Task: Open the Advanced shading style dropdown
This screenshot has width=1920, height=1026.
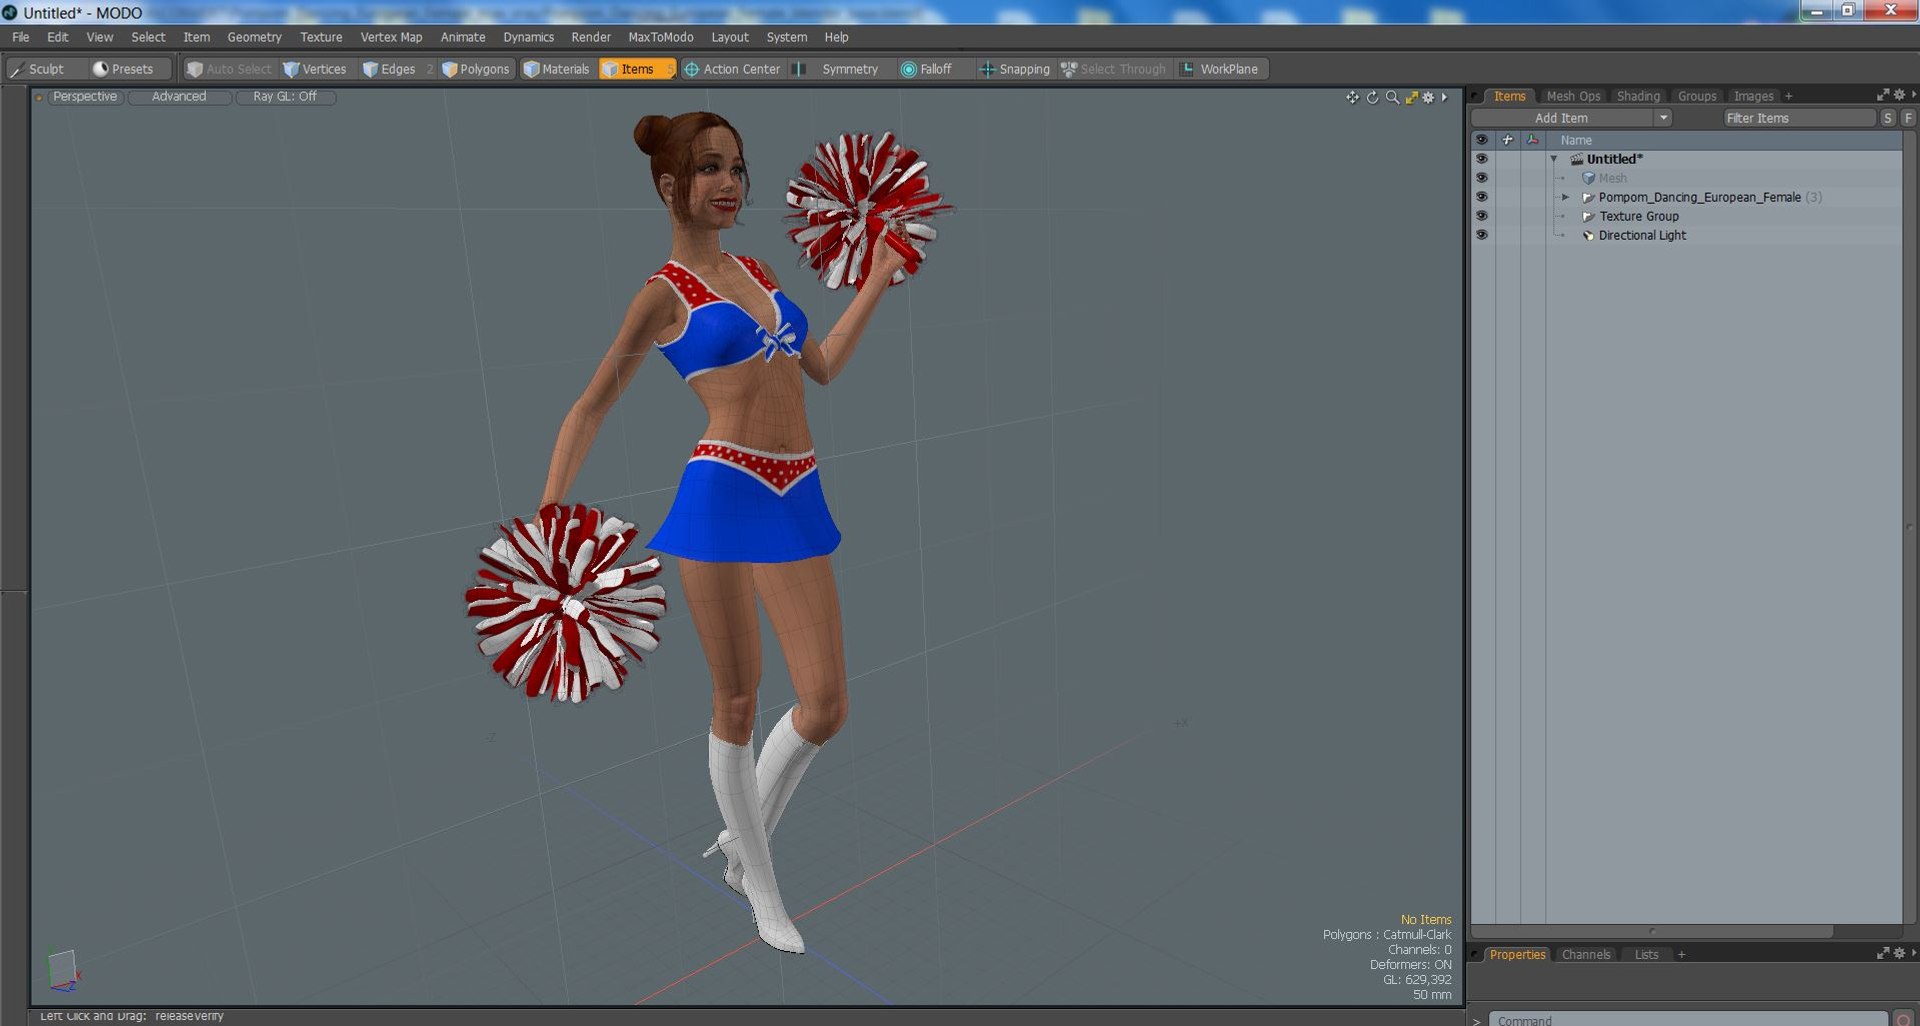Action: click(179, 97)
